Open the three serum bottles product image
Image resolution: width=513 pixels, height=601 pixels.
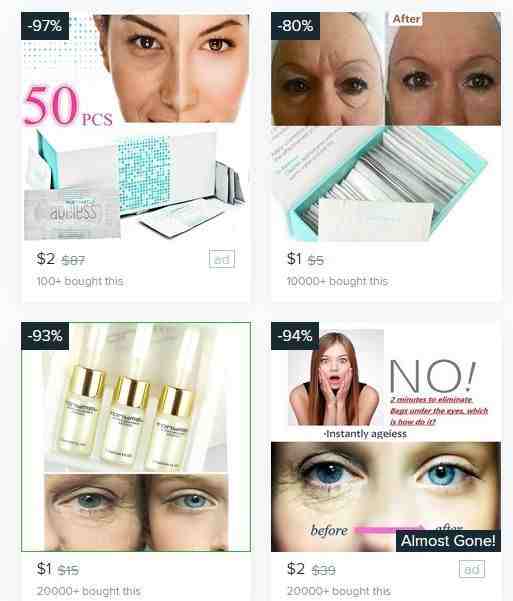click(x=136, y=437)
